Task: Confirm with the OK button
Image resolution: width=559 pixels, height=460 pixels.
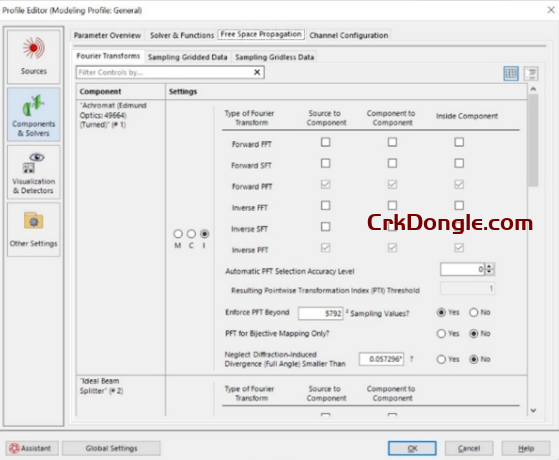Action: [412, 448]
